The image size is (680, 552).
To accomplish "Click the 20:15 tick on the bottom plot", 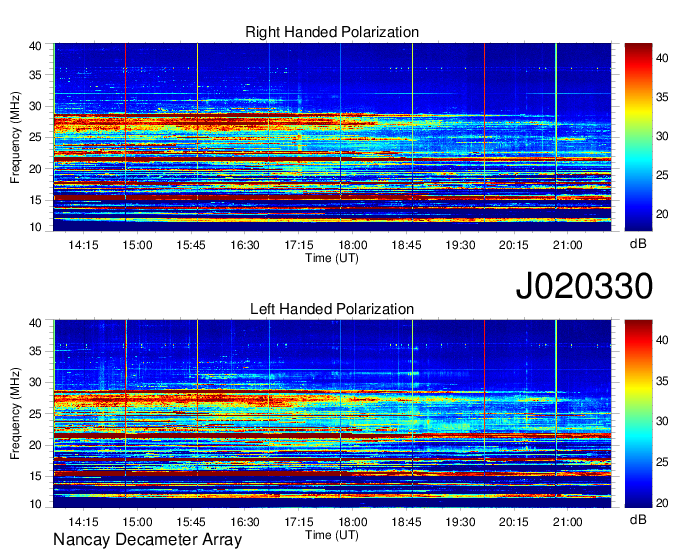I will (514, 522).
